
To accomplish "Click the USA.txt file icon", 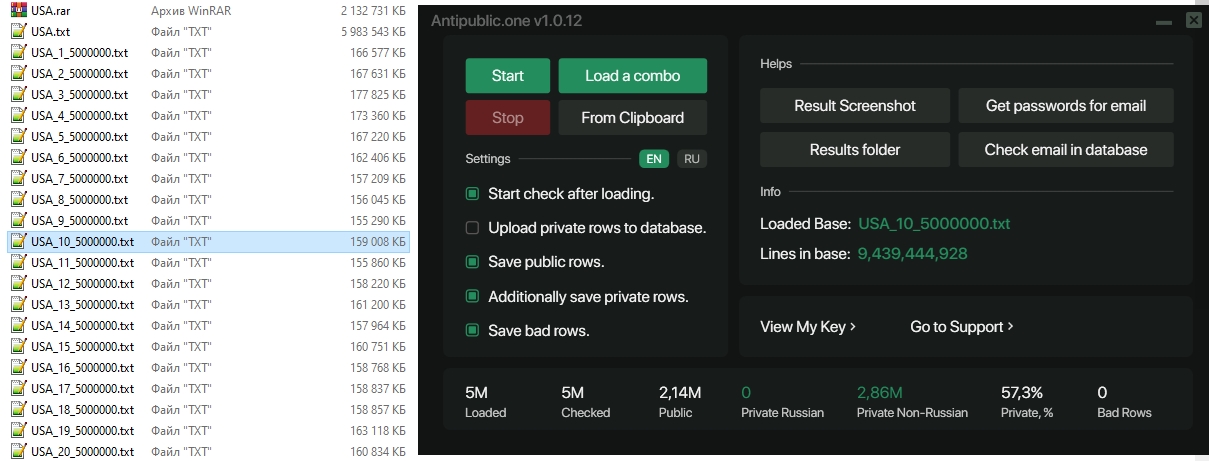I will coord(18,31).
